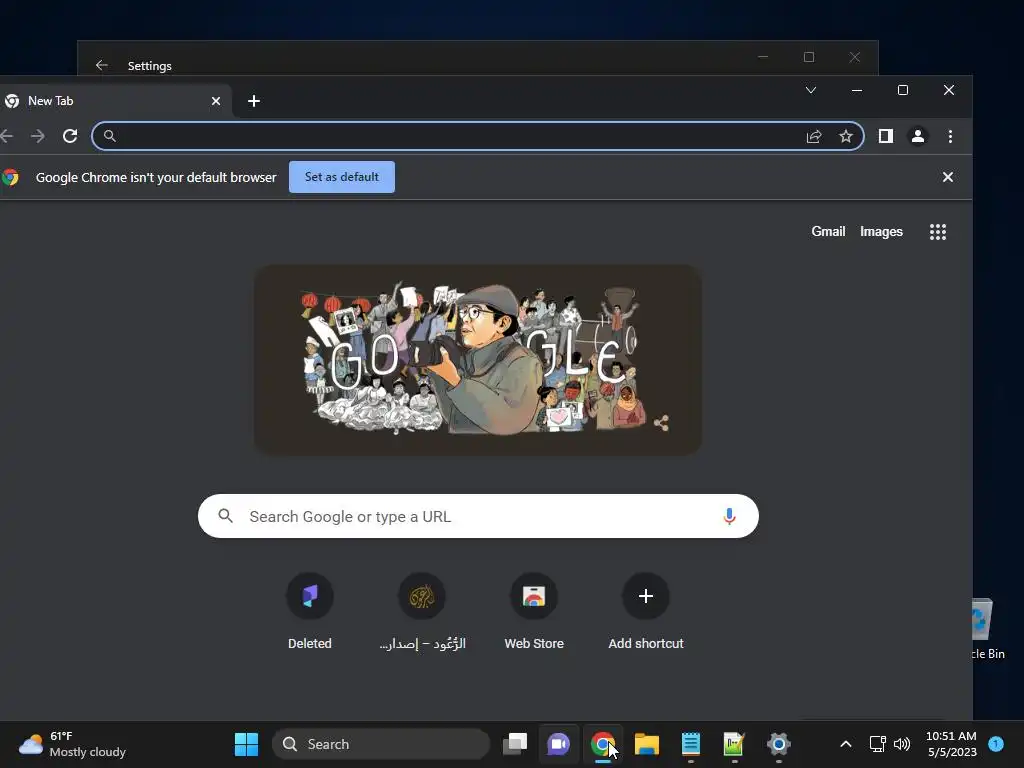Share the Google Doodle
1024x768 pixels.
(x=661, y=423)
